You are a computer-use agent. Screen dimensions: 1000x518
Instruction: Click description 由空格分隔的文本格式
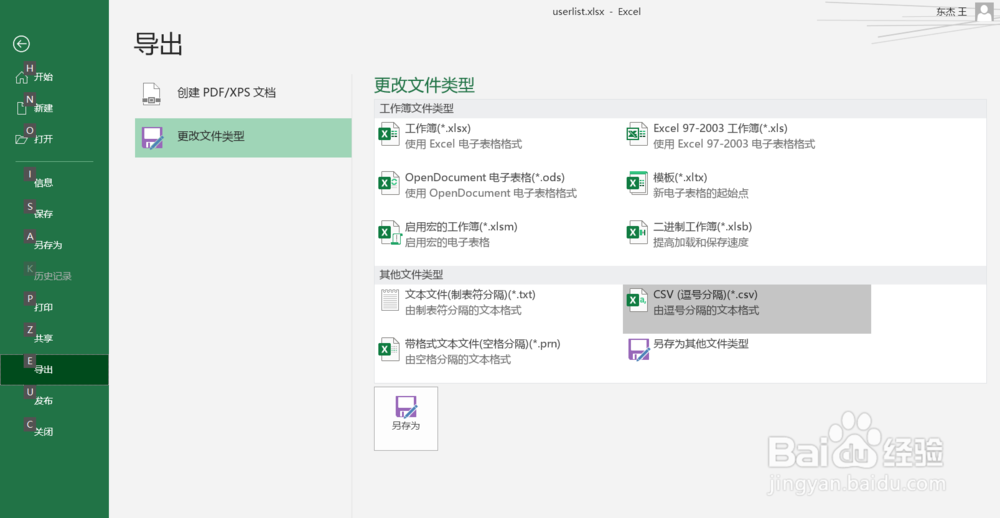tap(458, 359)
